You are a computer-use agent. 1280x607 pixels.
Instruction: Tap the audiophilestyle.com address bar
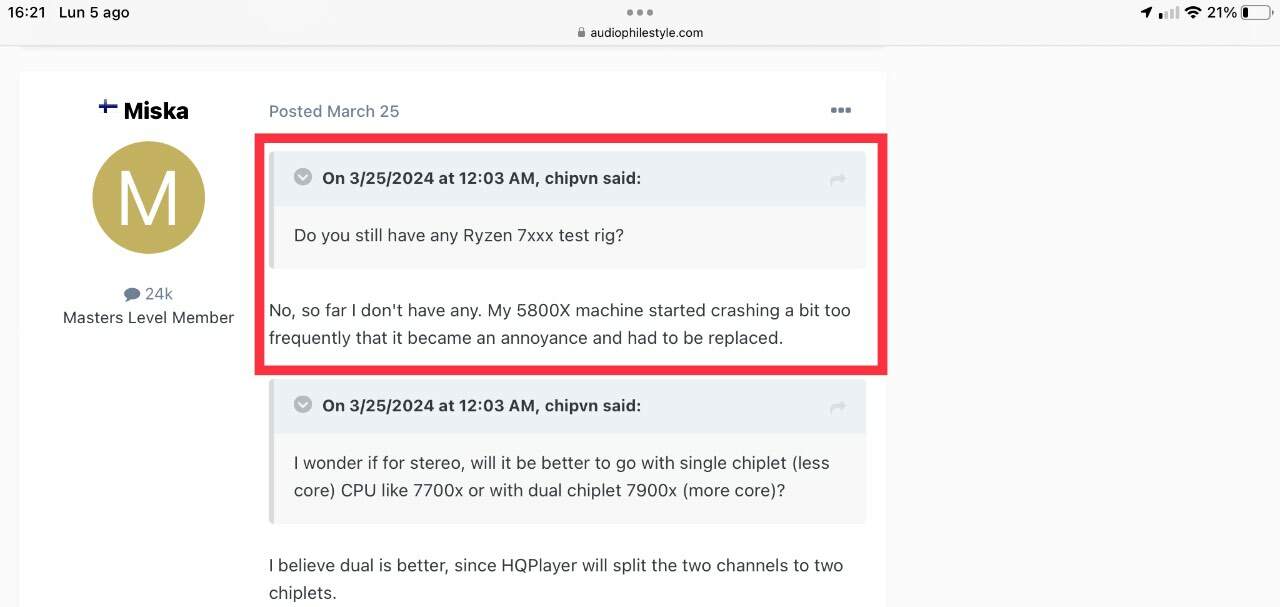click(x=640, y=32)
